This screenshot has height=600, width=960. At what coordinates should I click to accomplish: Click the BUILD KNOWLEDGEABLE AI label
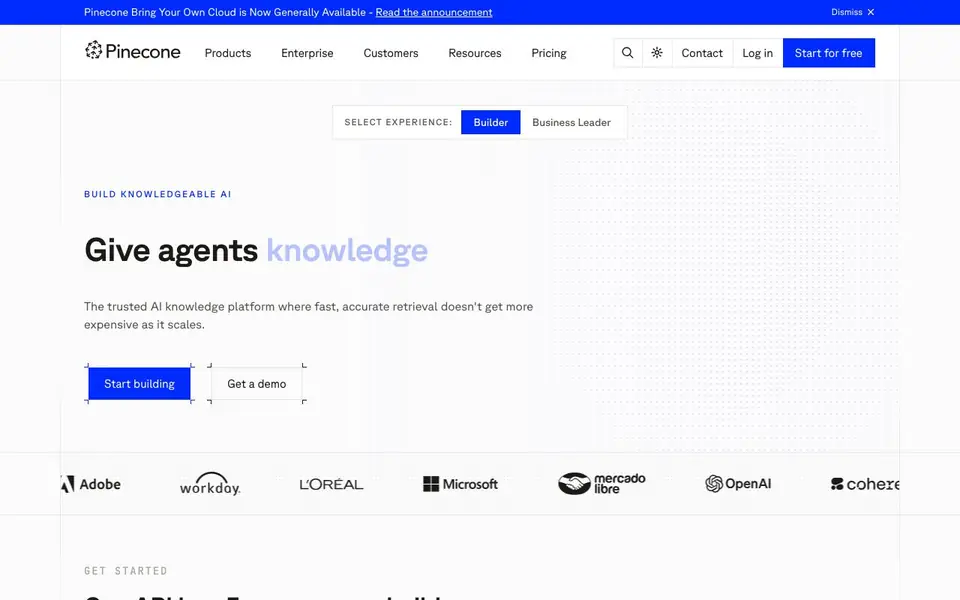(157, 194)
